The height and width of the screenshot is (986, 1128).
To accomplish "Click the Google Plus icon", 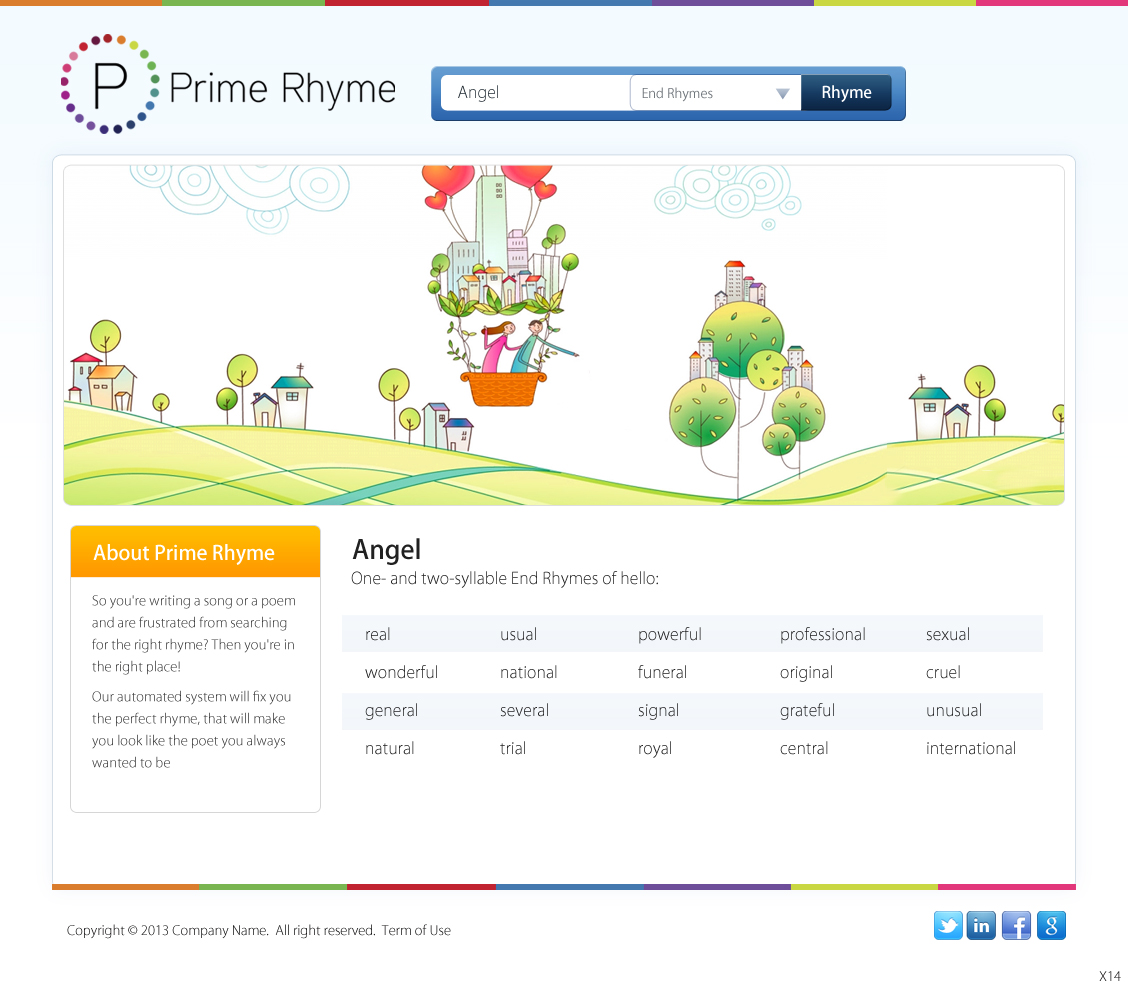I will tap(1051, 926).
